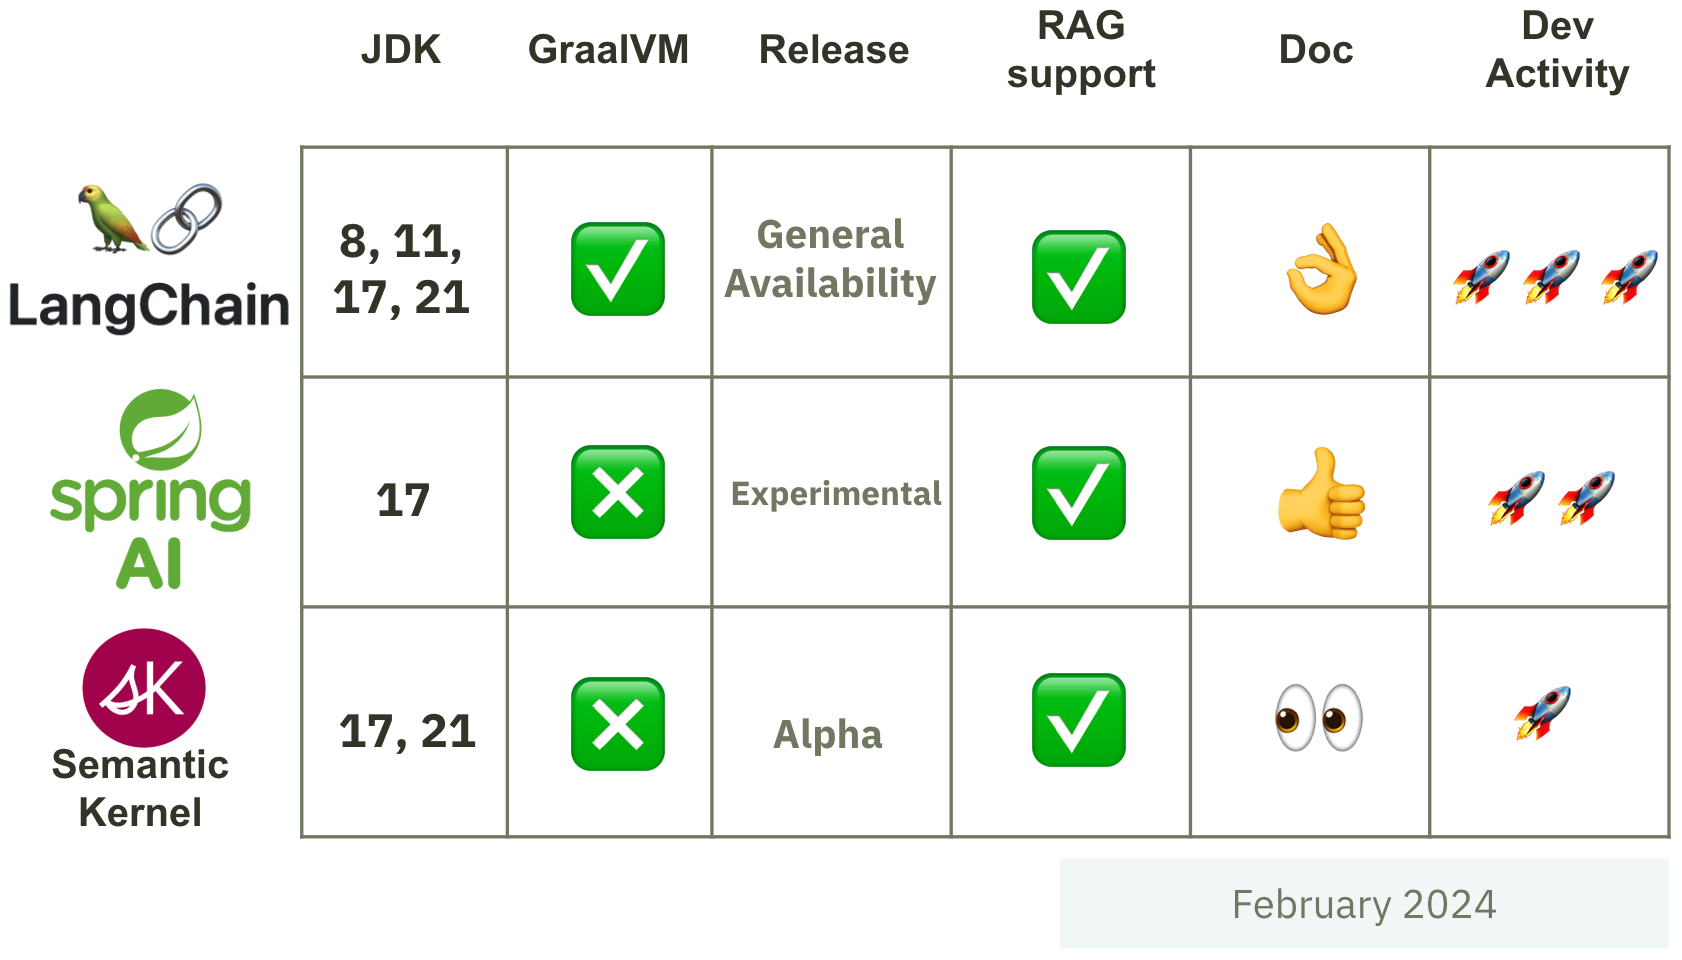The image size is (1682, 960).
Task: Click the February 2024 date box
Action: pyautogui.click(x=1364, y=903)
